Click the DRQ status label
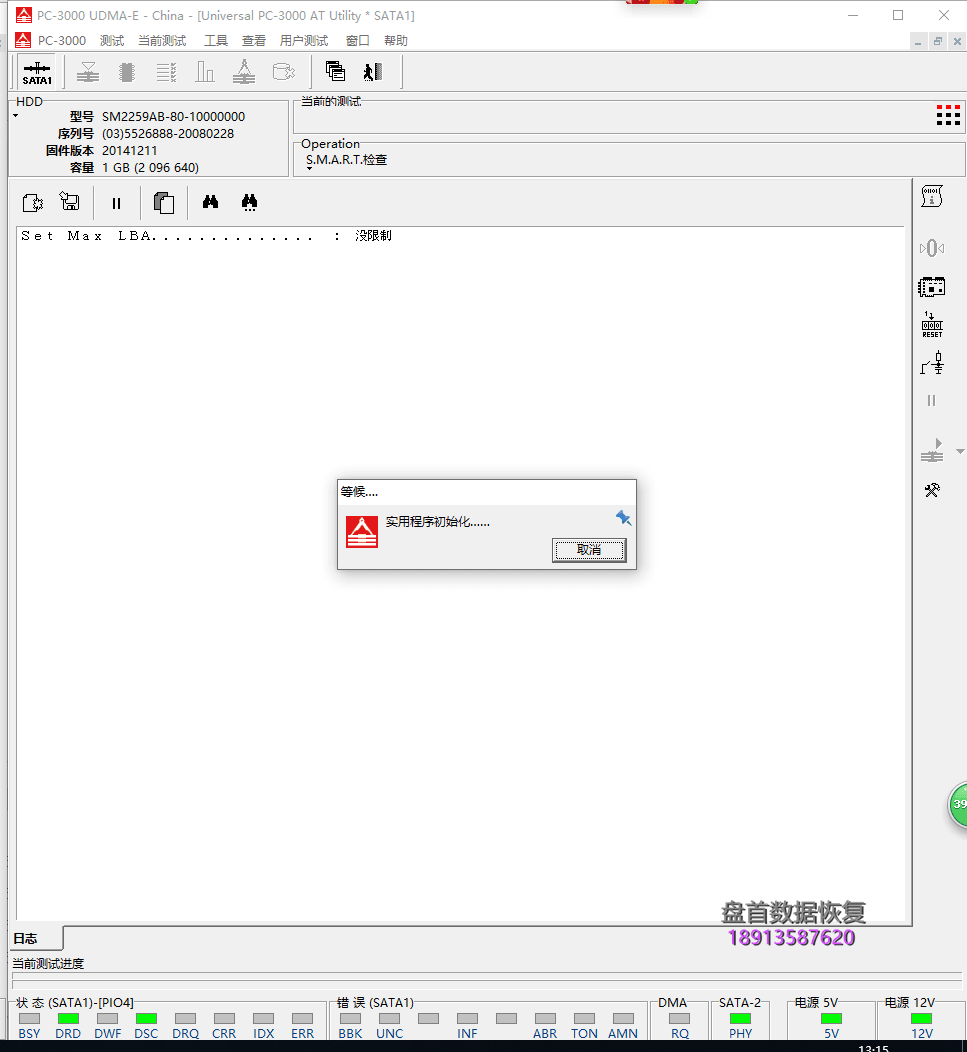Viewport: 967px width, 1052px height. point(185,1034)
